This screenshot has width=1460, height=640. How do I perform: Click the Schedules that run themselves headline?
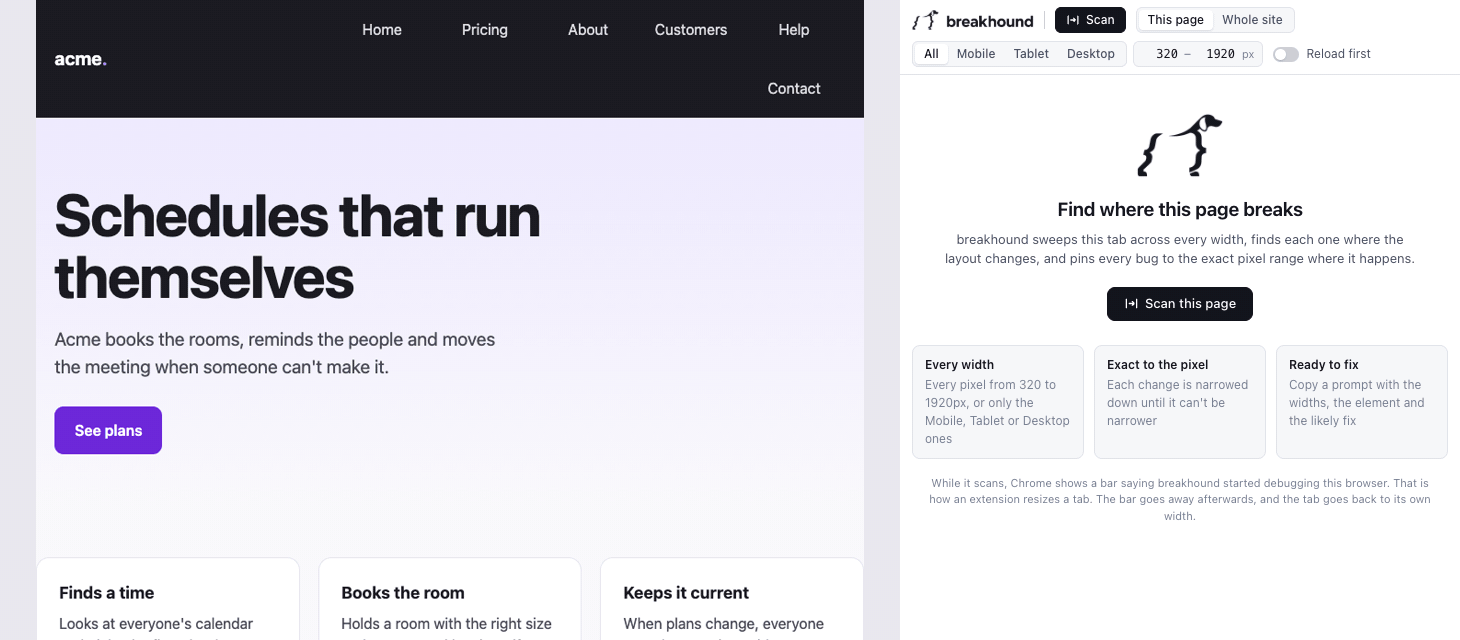tap(297, 245)
